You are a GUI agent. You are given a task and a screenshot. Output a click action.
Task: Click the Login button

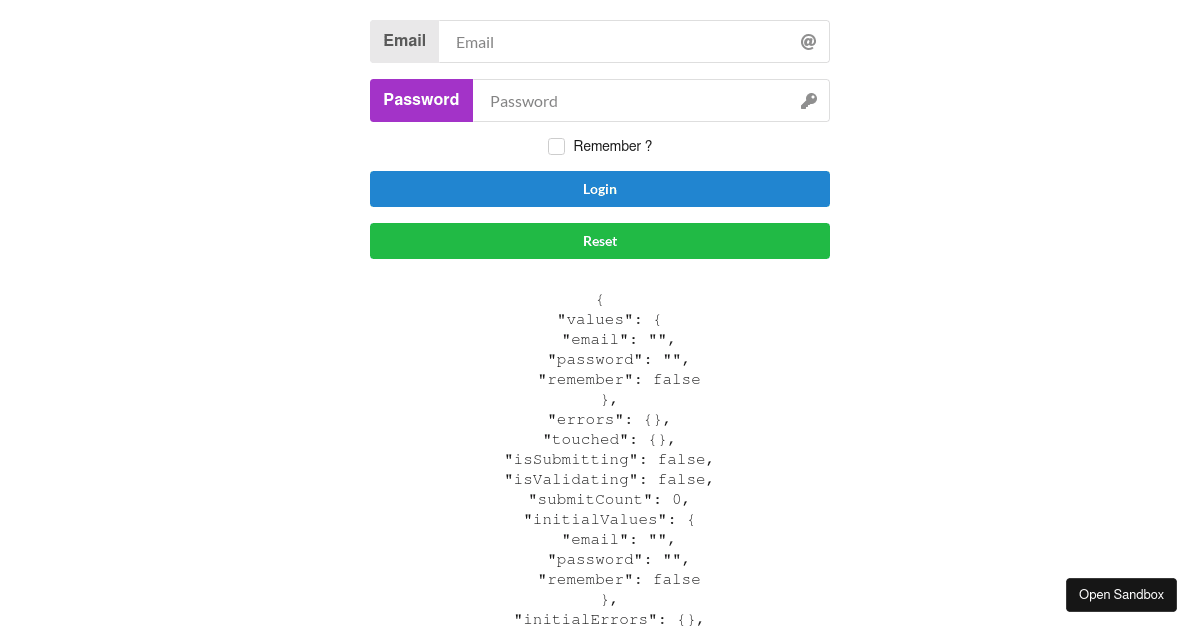point(600,189)
